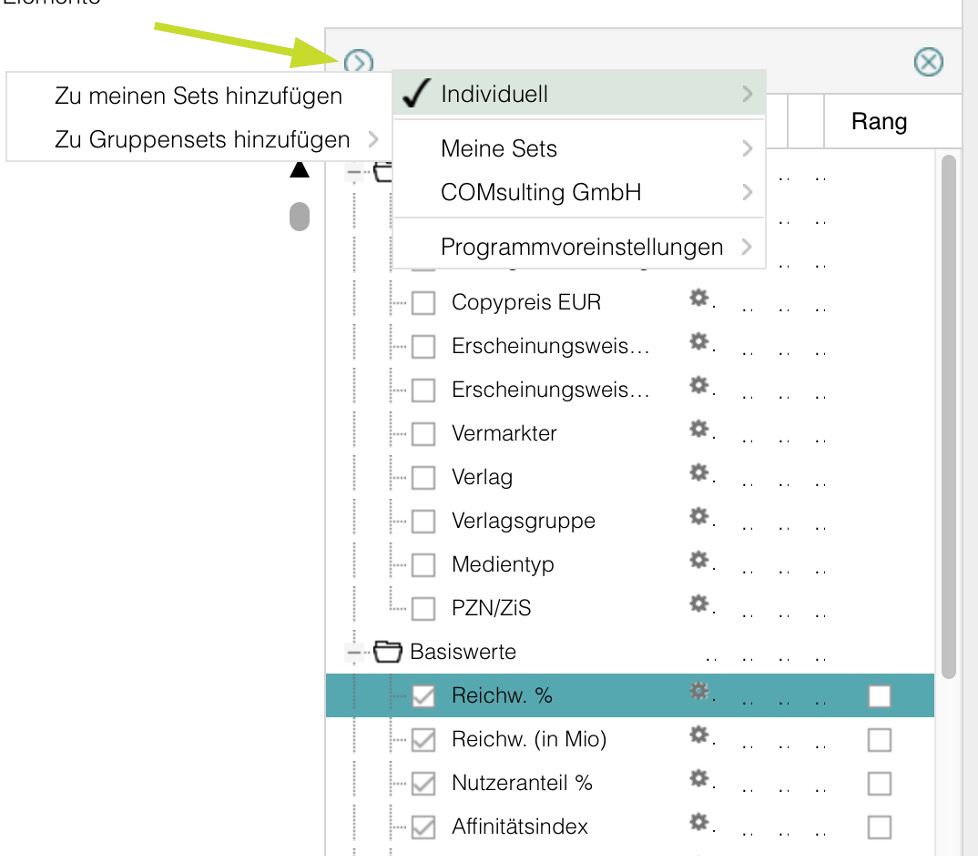Screen dimensions: 978x856
Task: Expand the Programmvoreinstellungen submenu
Action: (579, 247)
